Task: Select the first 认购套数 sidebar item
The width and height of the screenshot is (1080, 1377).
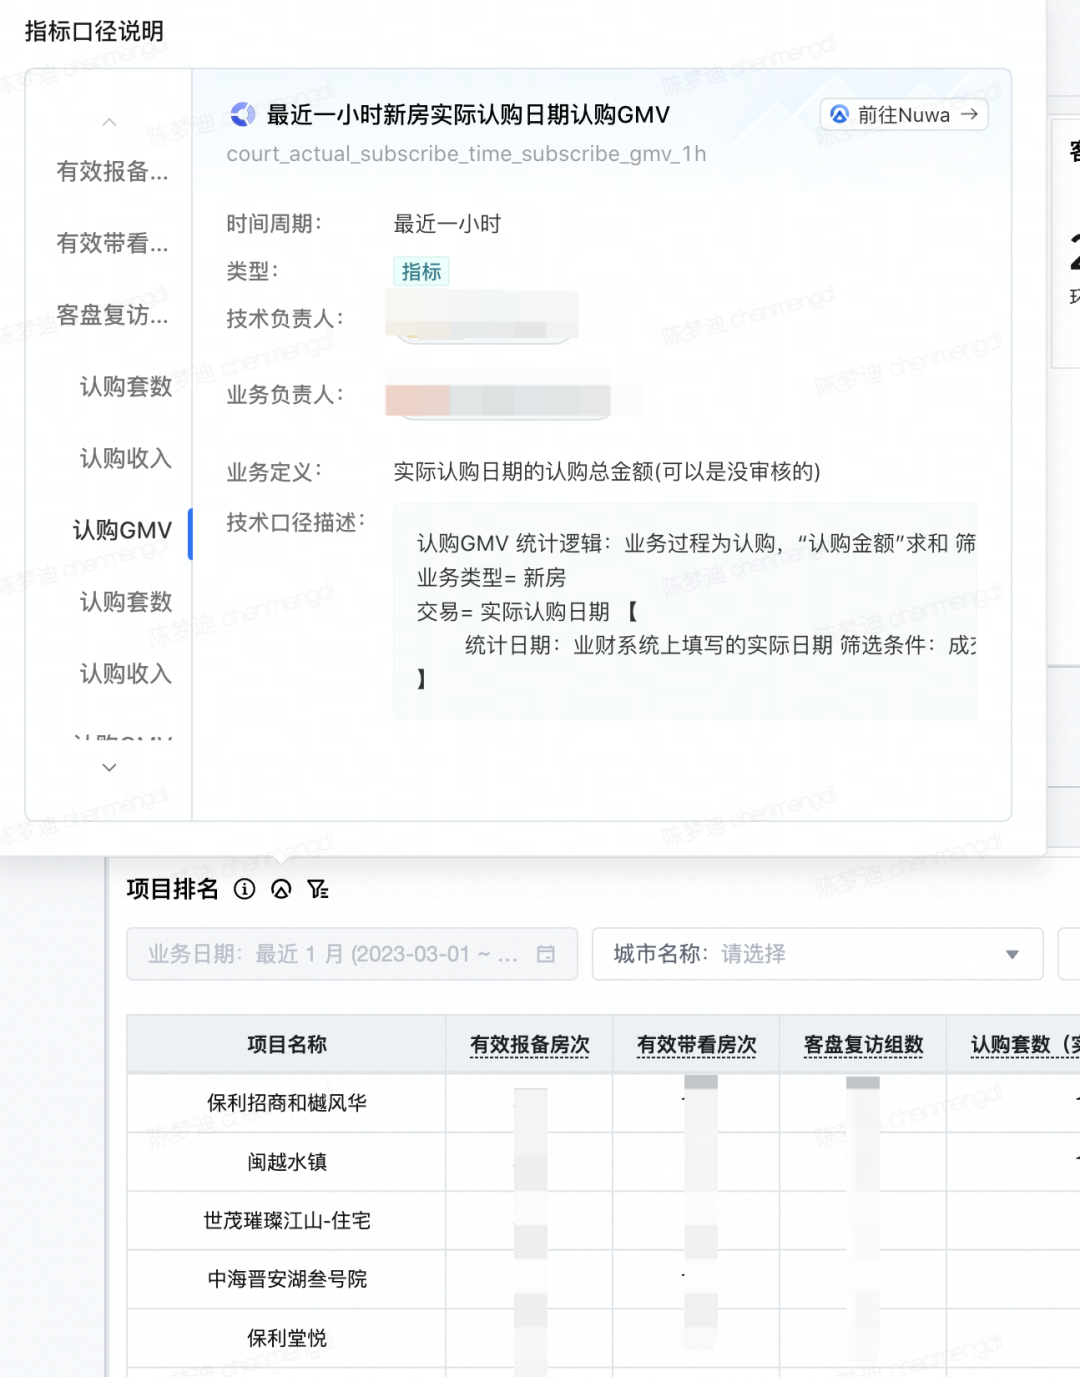Action: (126, 387)
